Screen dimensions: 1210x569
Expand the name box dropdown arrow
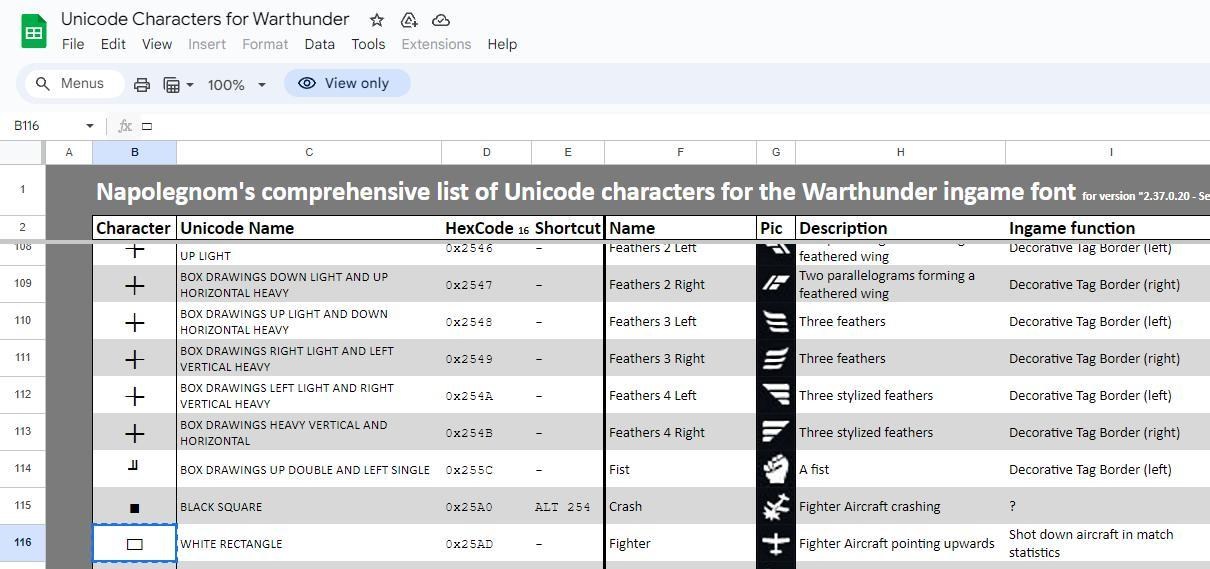click(89, 126)
